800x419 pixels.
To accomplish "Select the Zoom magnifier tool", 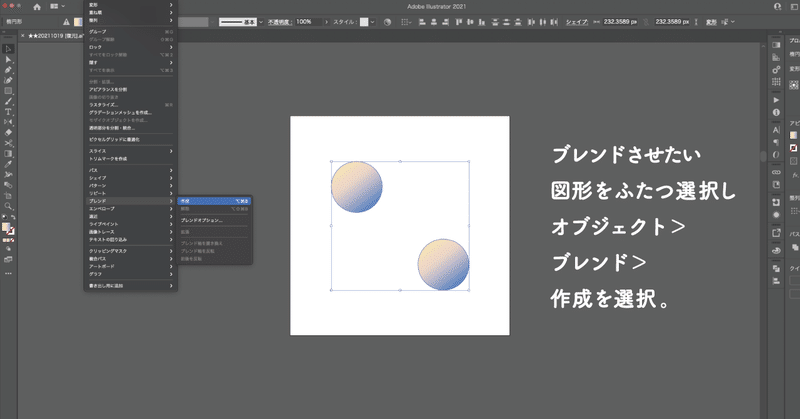I will click(8, 206).
